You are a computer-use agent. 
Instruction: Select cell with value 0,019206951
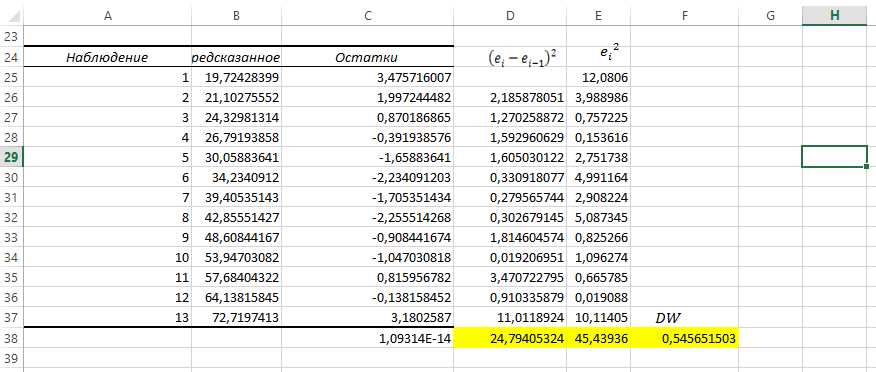(510, 257)
